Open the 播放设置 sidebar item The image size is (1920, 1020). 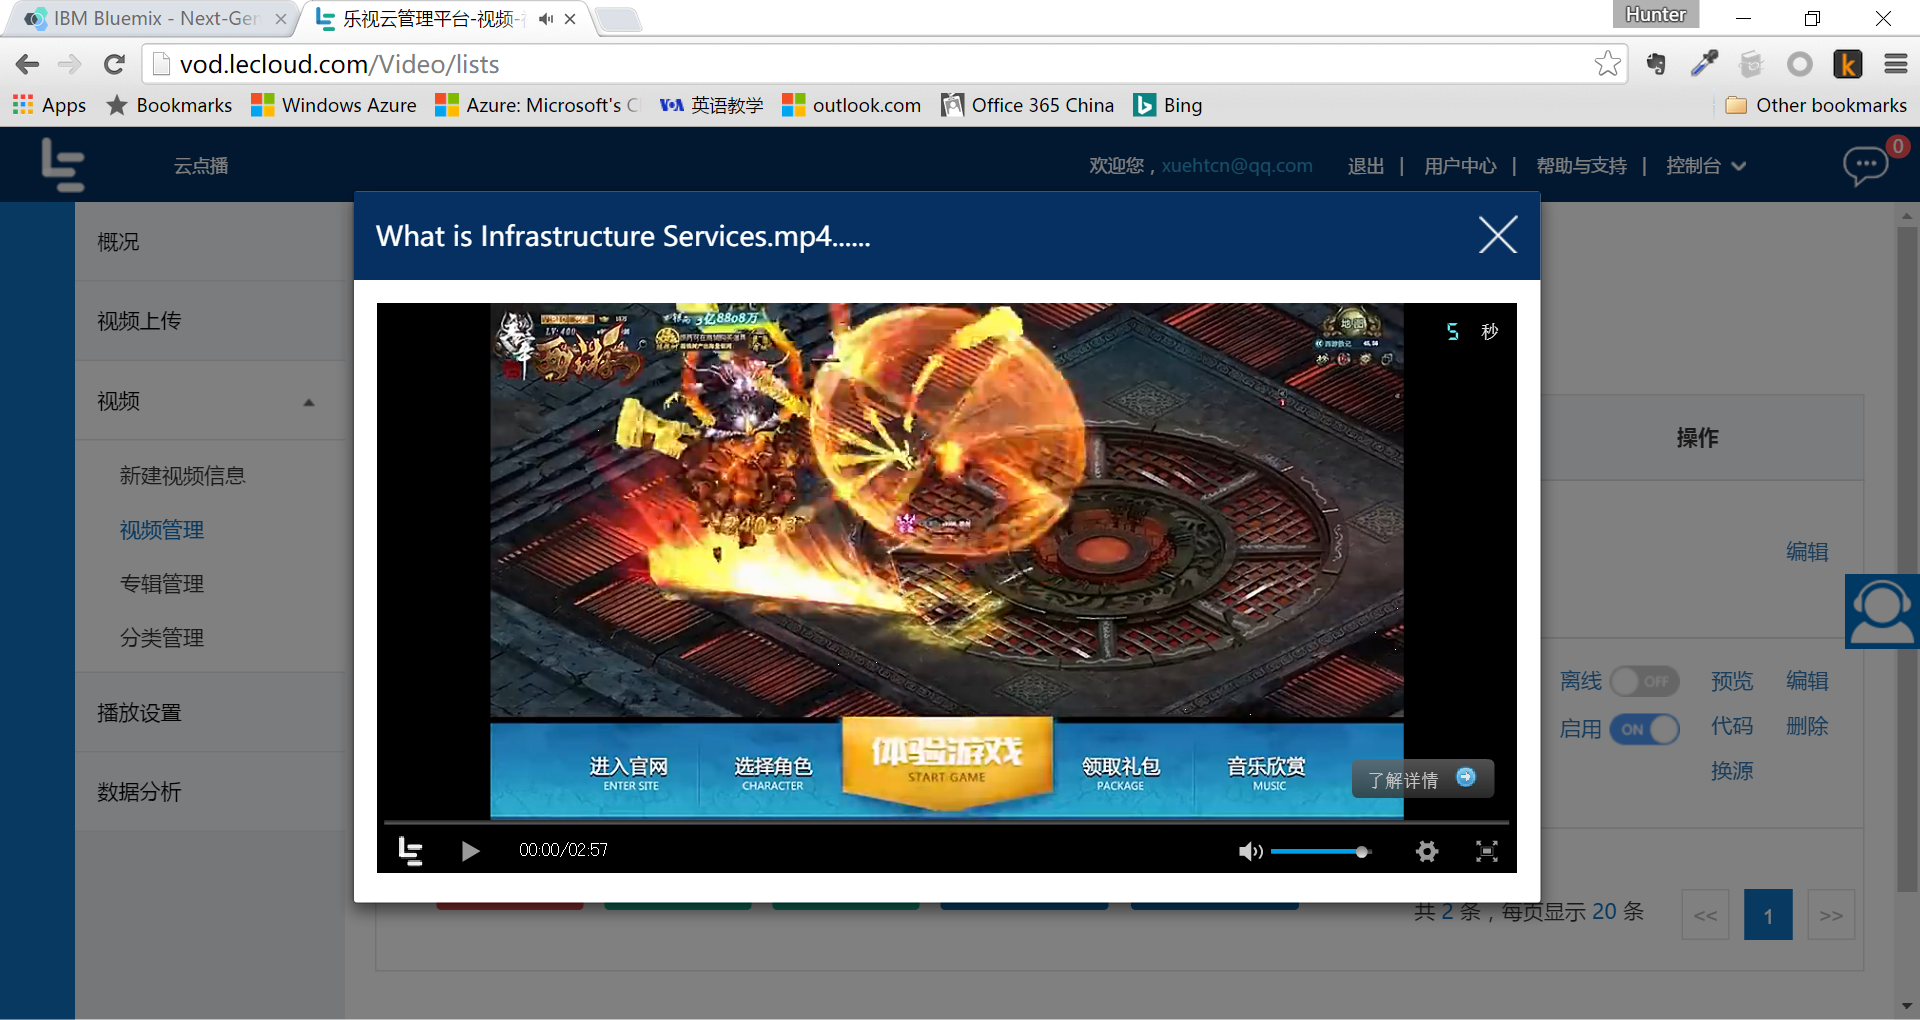tap(210, 713)
